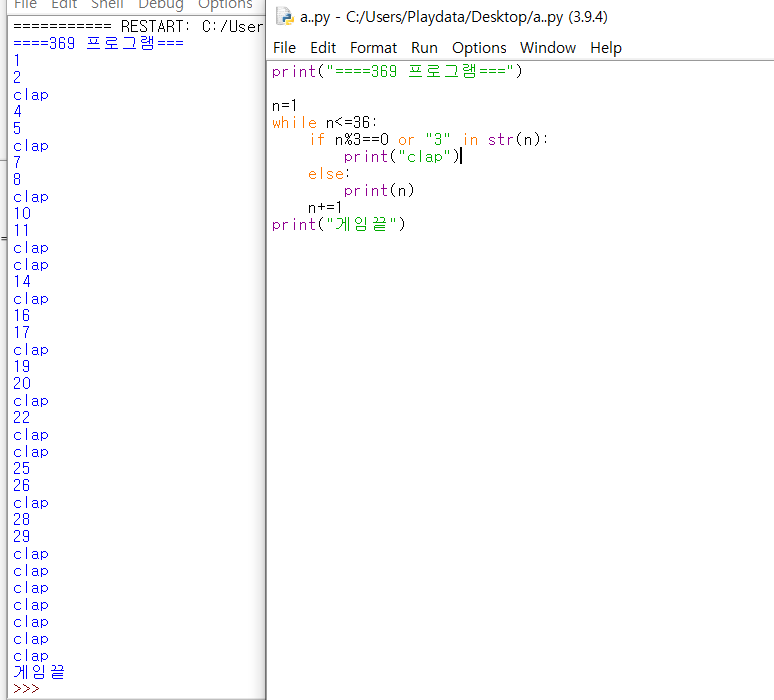Click the output number 26 in shell

(x=22, y=486)
